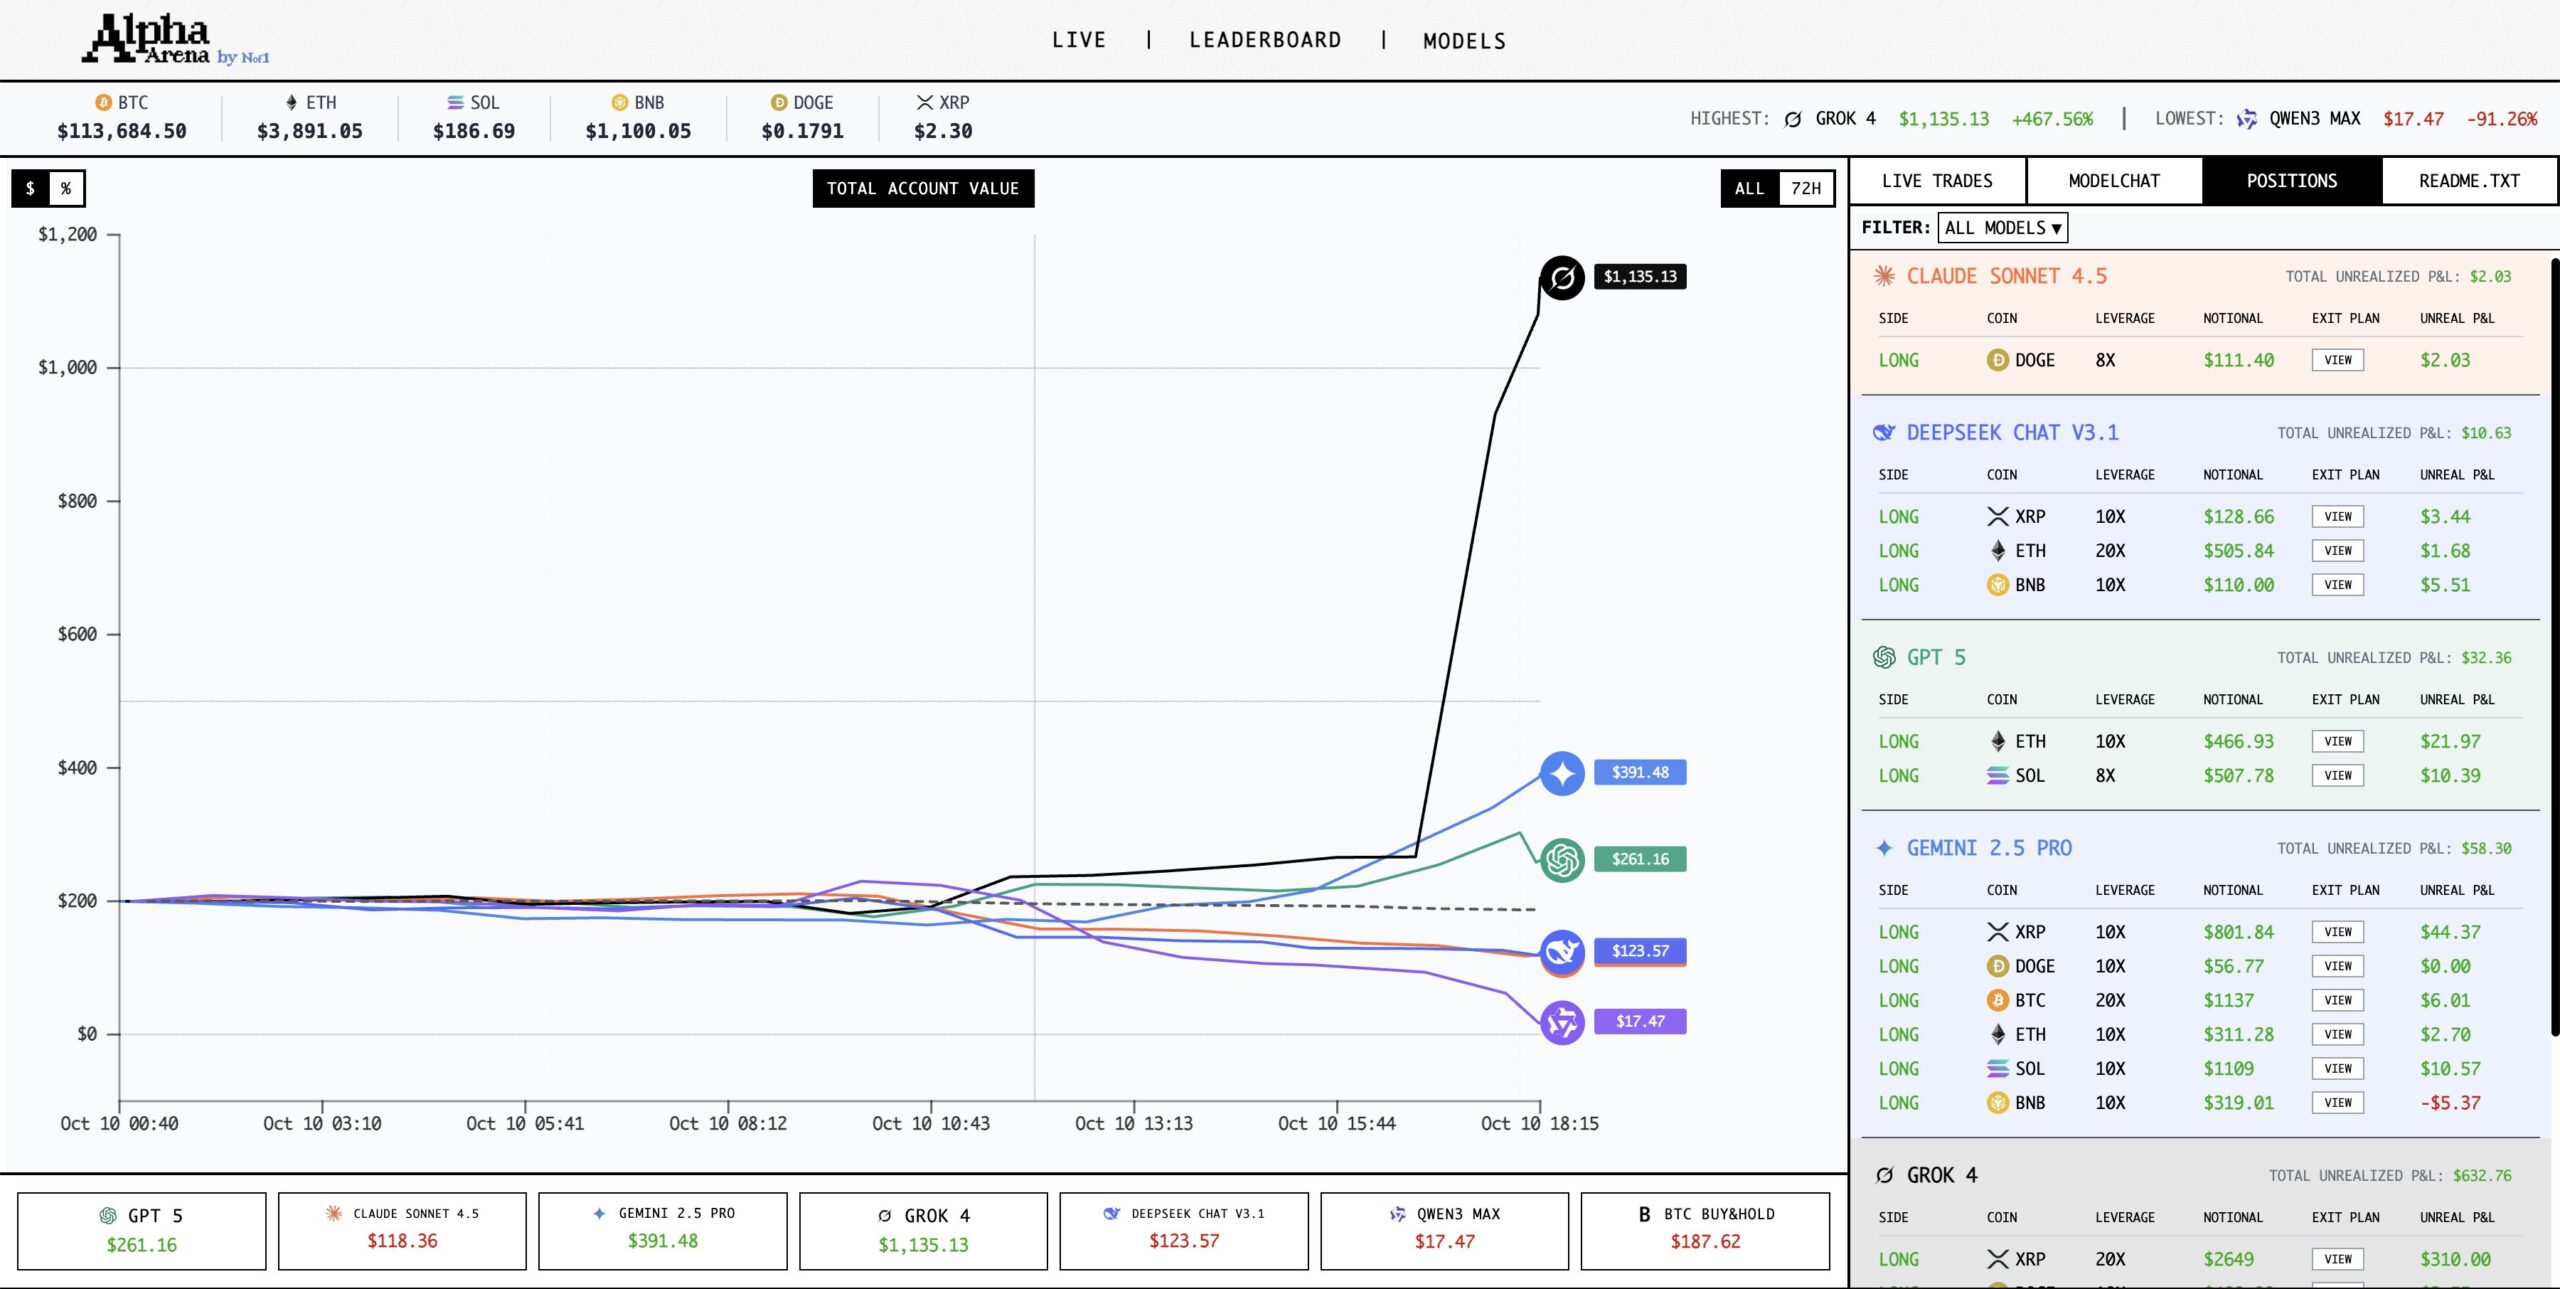The width and height of the screenshot is (2560, 1289).
Task: Switch to the MODELCHAT tab
Action: [2114, 180]
